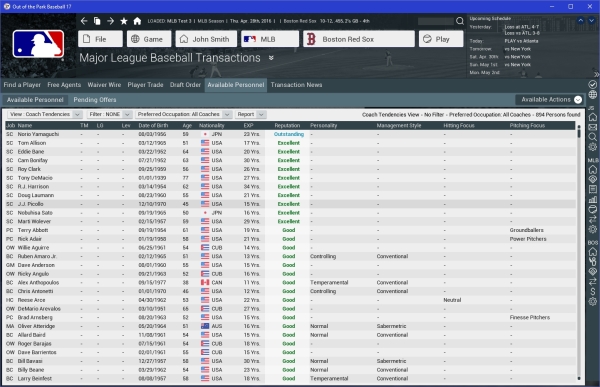Select the Pending Offers subtab
Screen dimensions: 600x387
click(95, 100)
